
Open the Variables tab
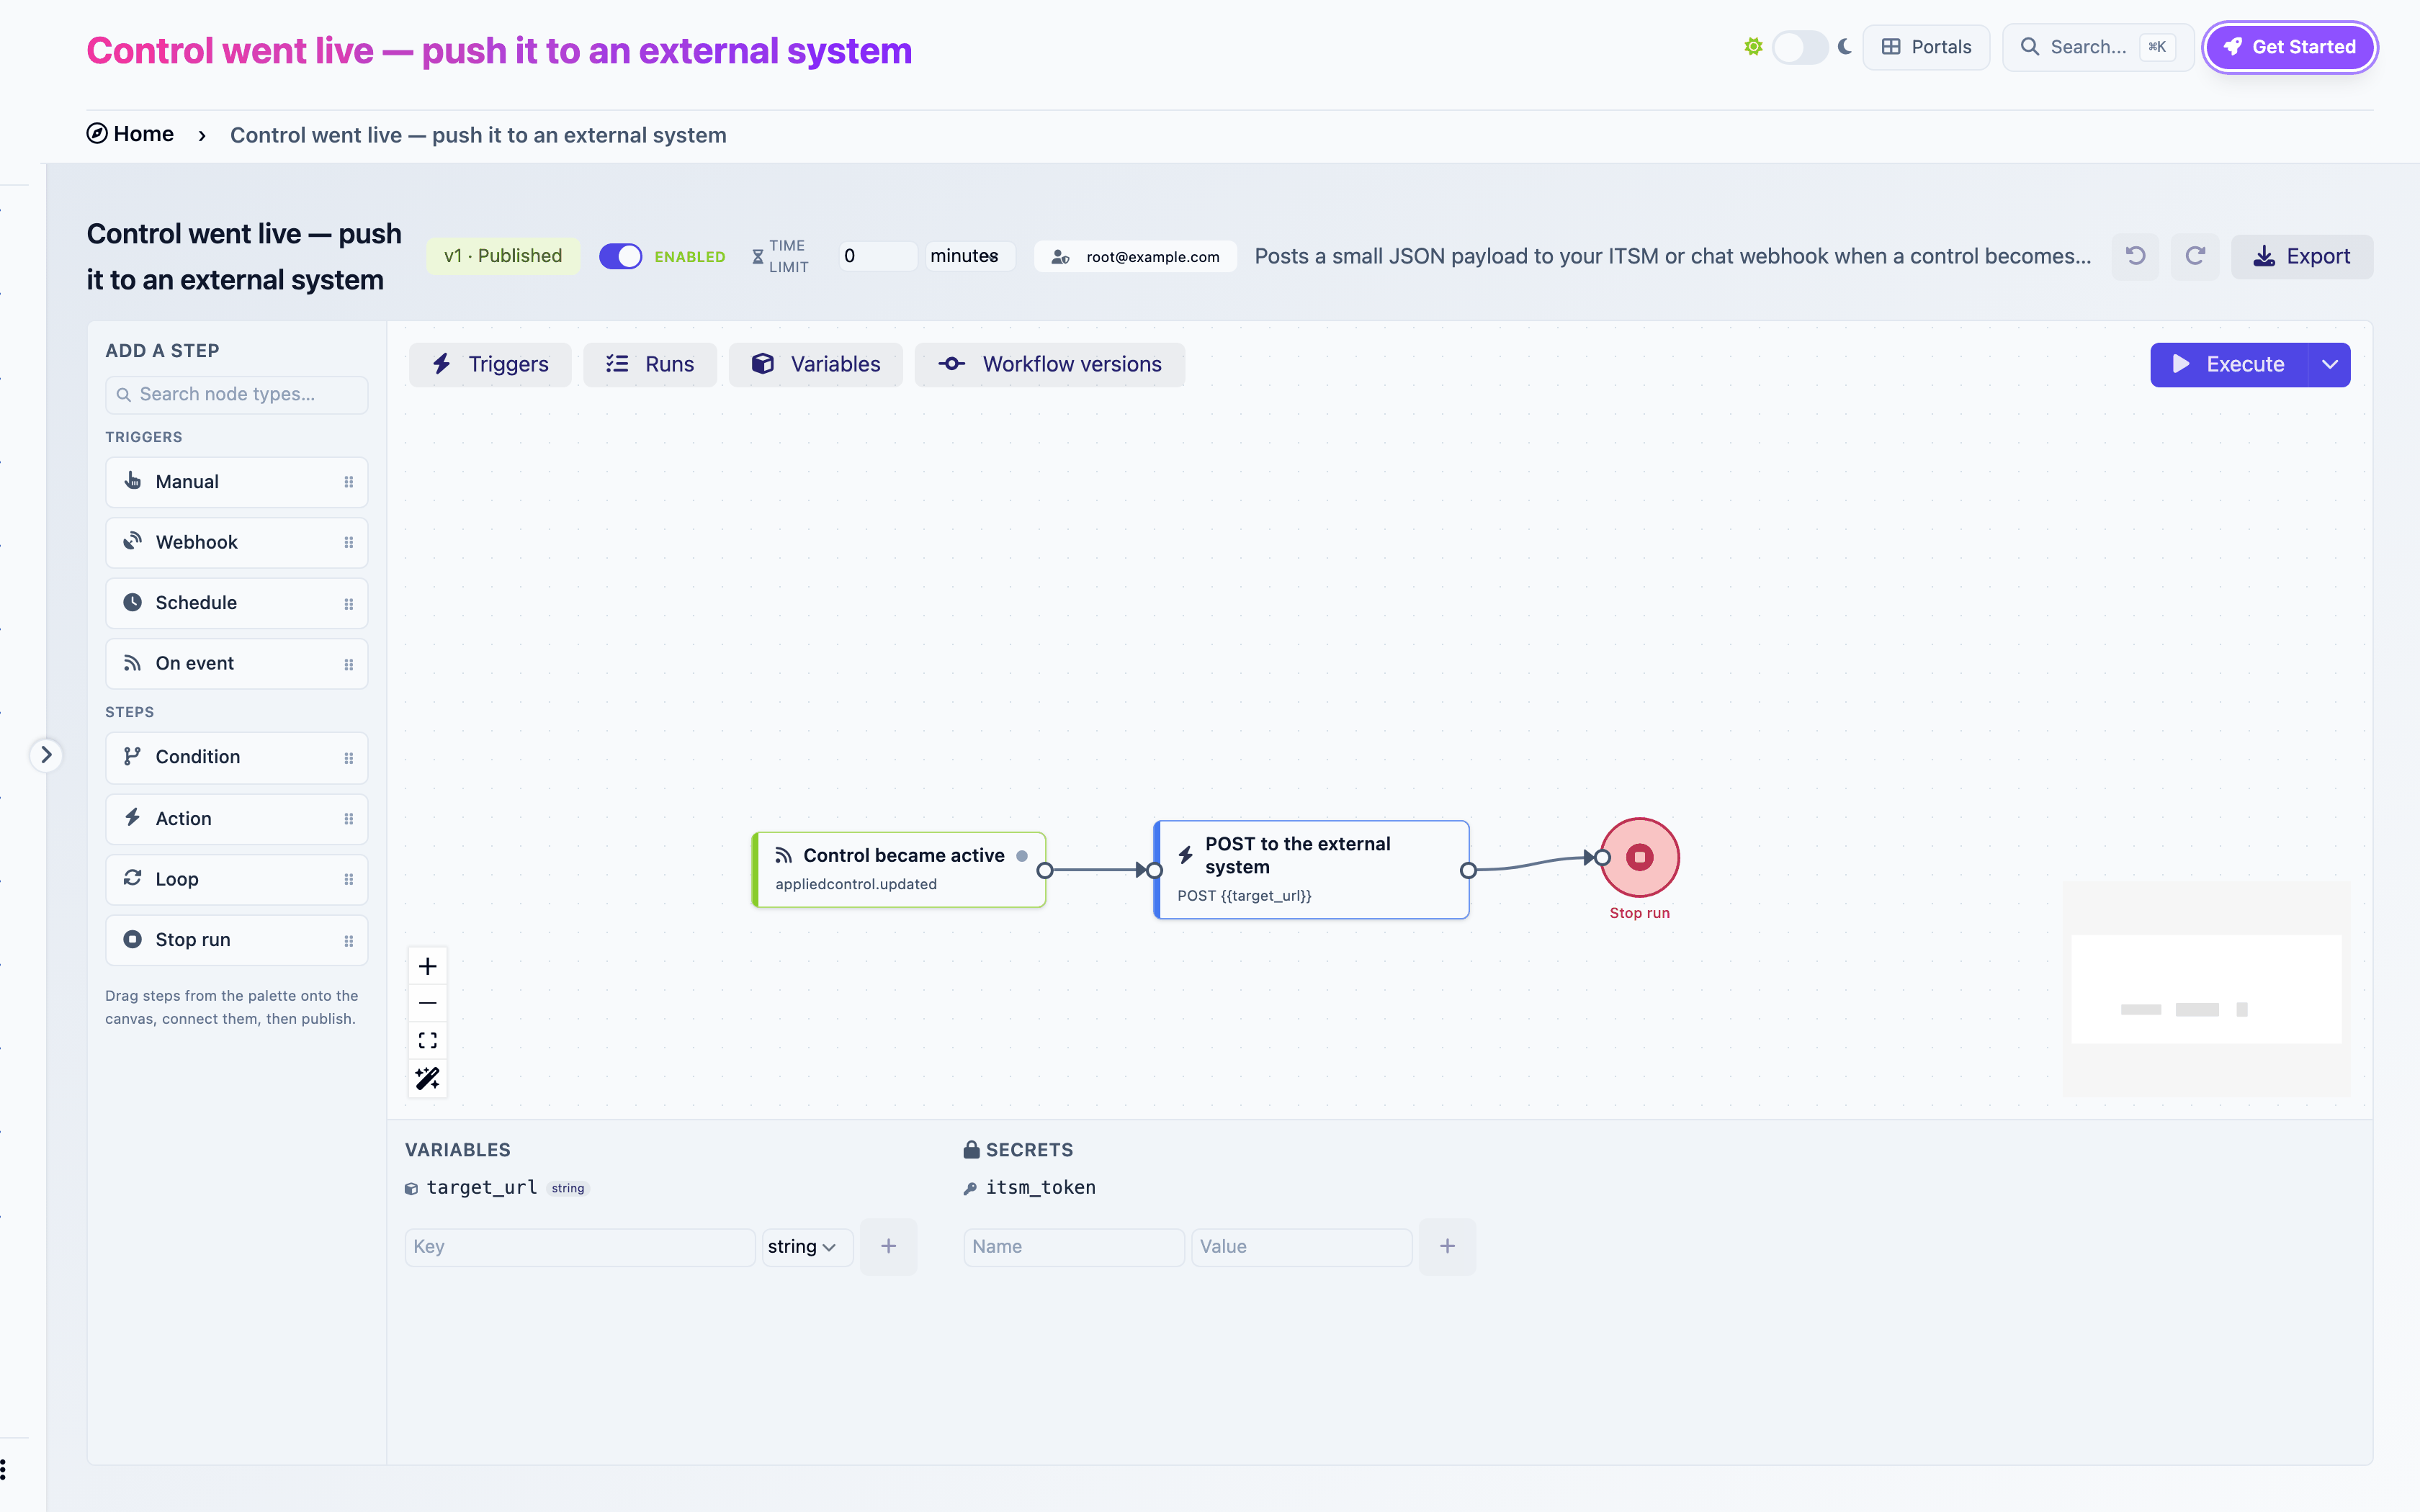pyautogui.click(x=816, y=365)
